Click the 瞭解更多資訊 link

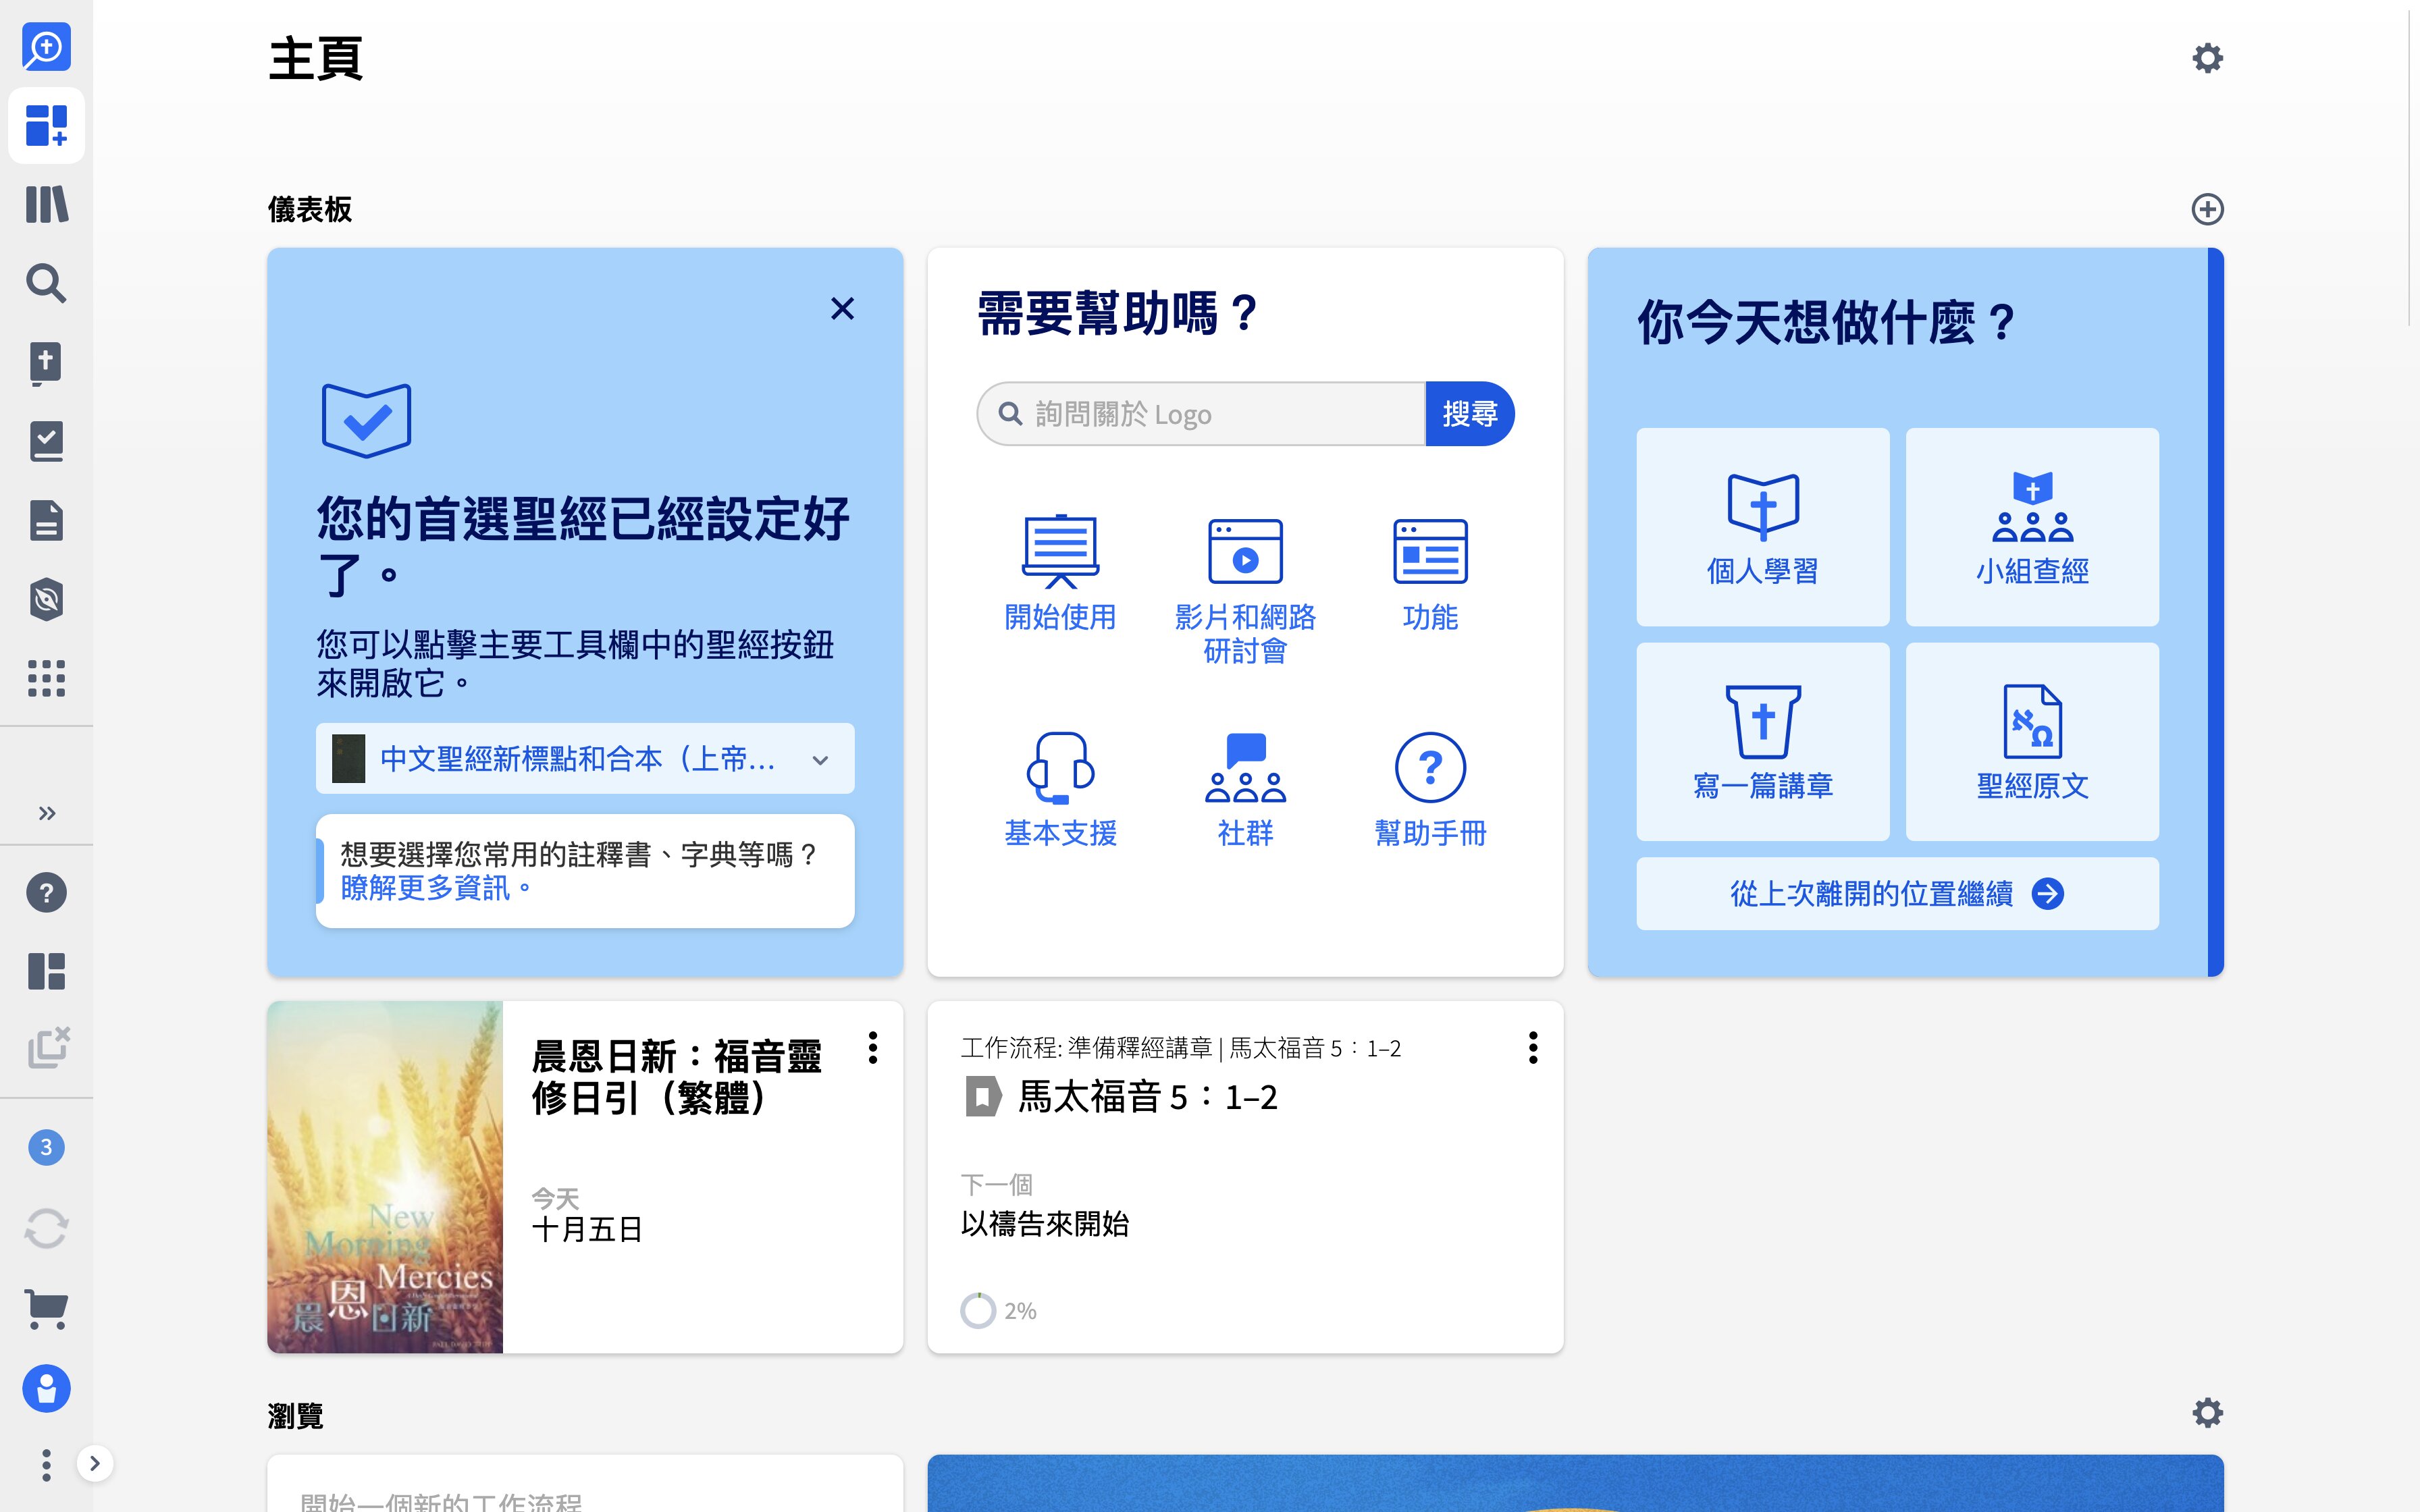(x=436, y=888)
